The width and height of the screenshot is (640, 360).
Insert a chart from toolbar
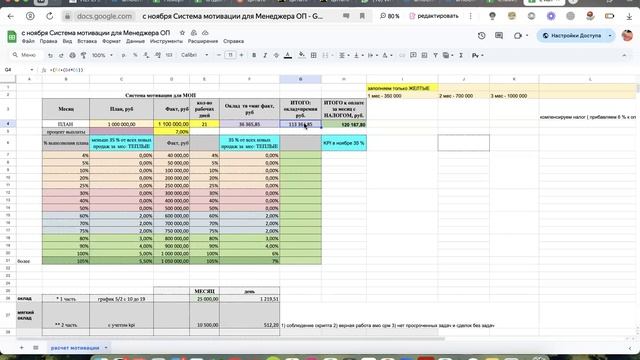424,55
